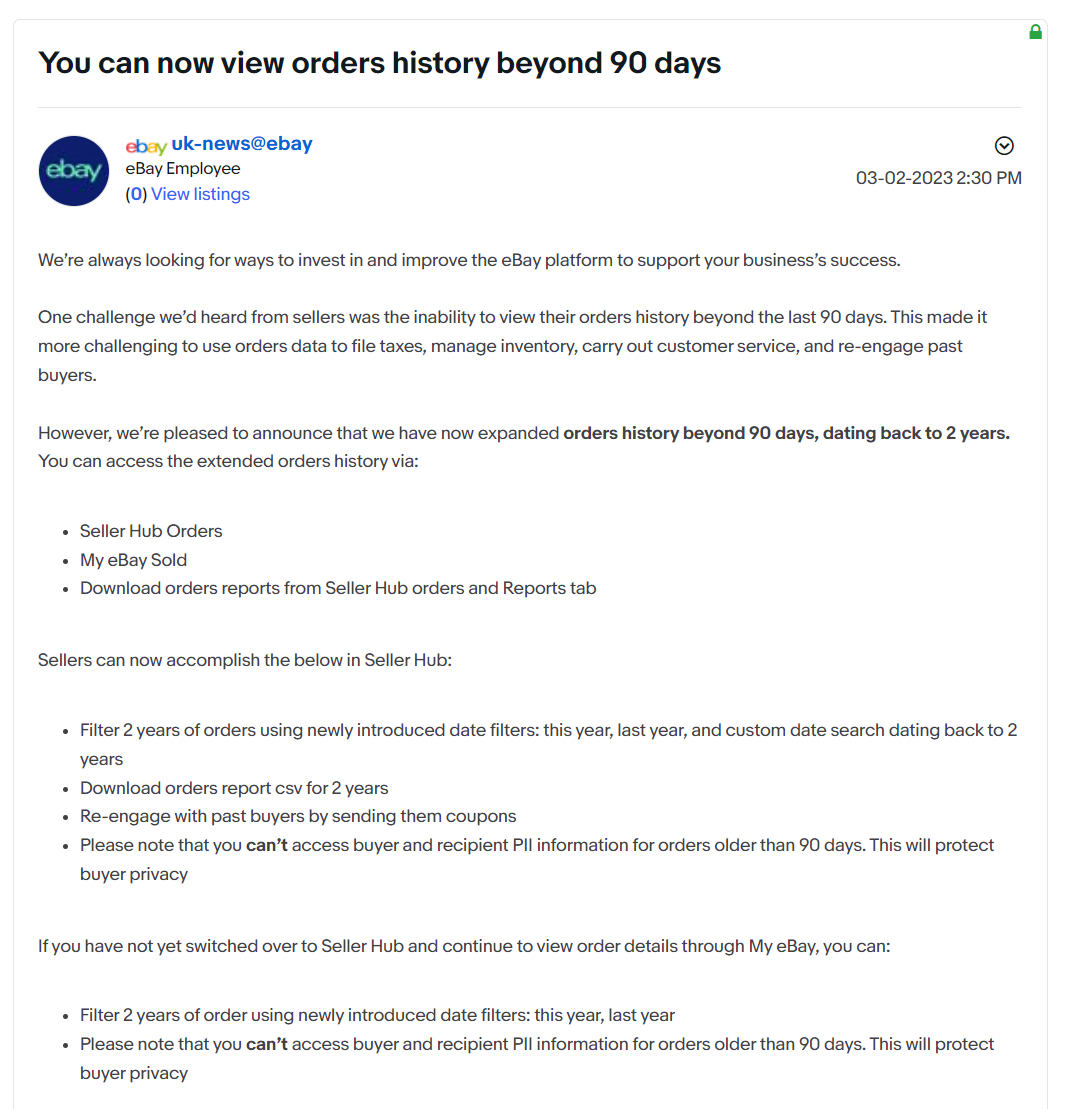Click the small multicolor eBay rank logo
Image resolution: width=1075 pixels, height=1109 pixels.
click(146, 147)
